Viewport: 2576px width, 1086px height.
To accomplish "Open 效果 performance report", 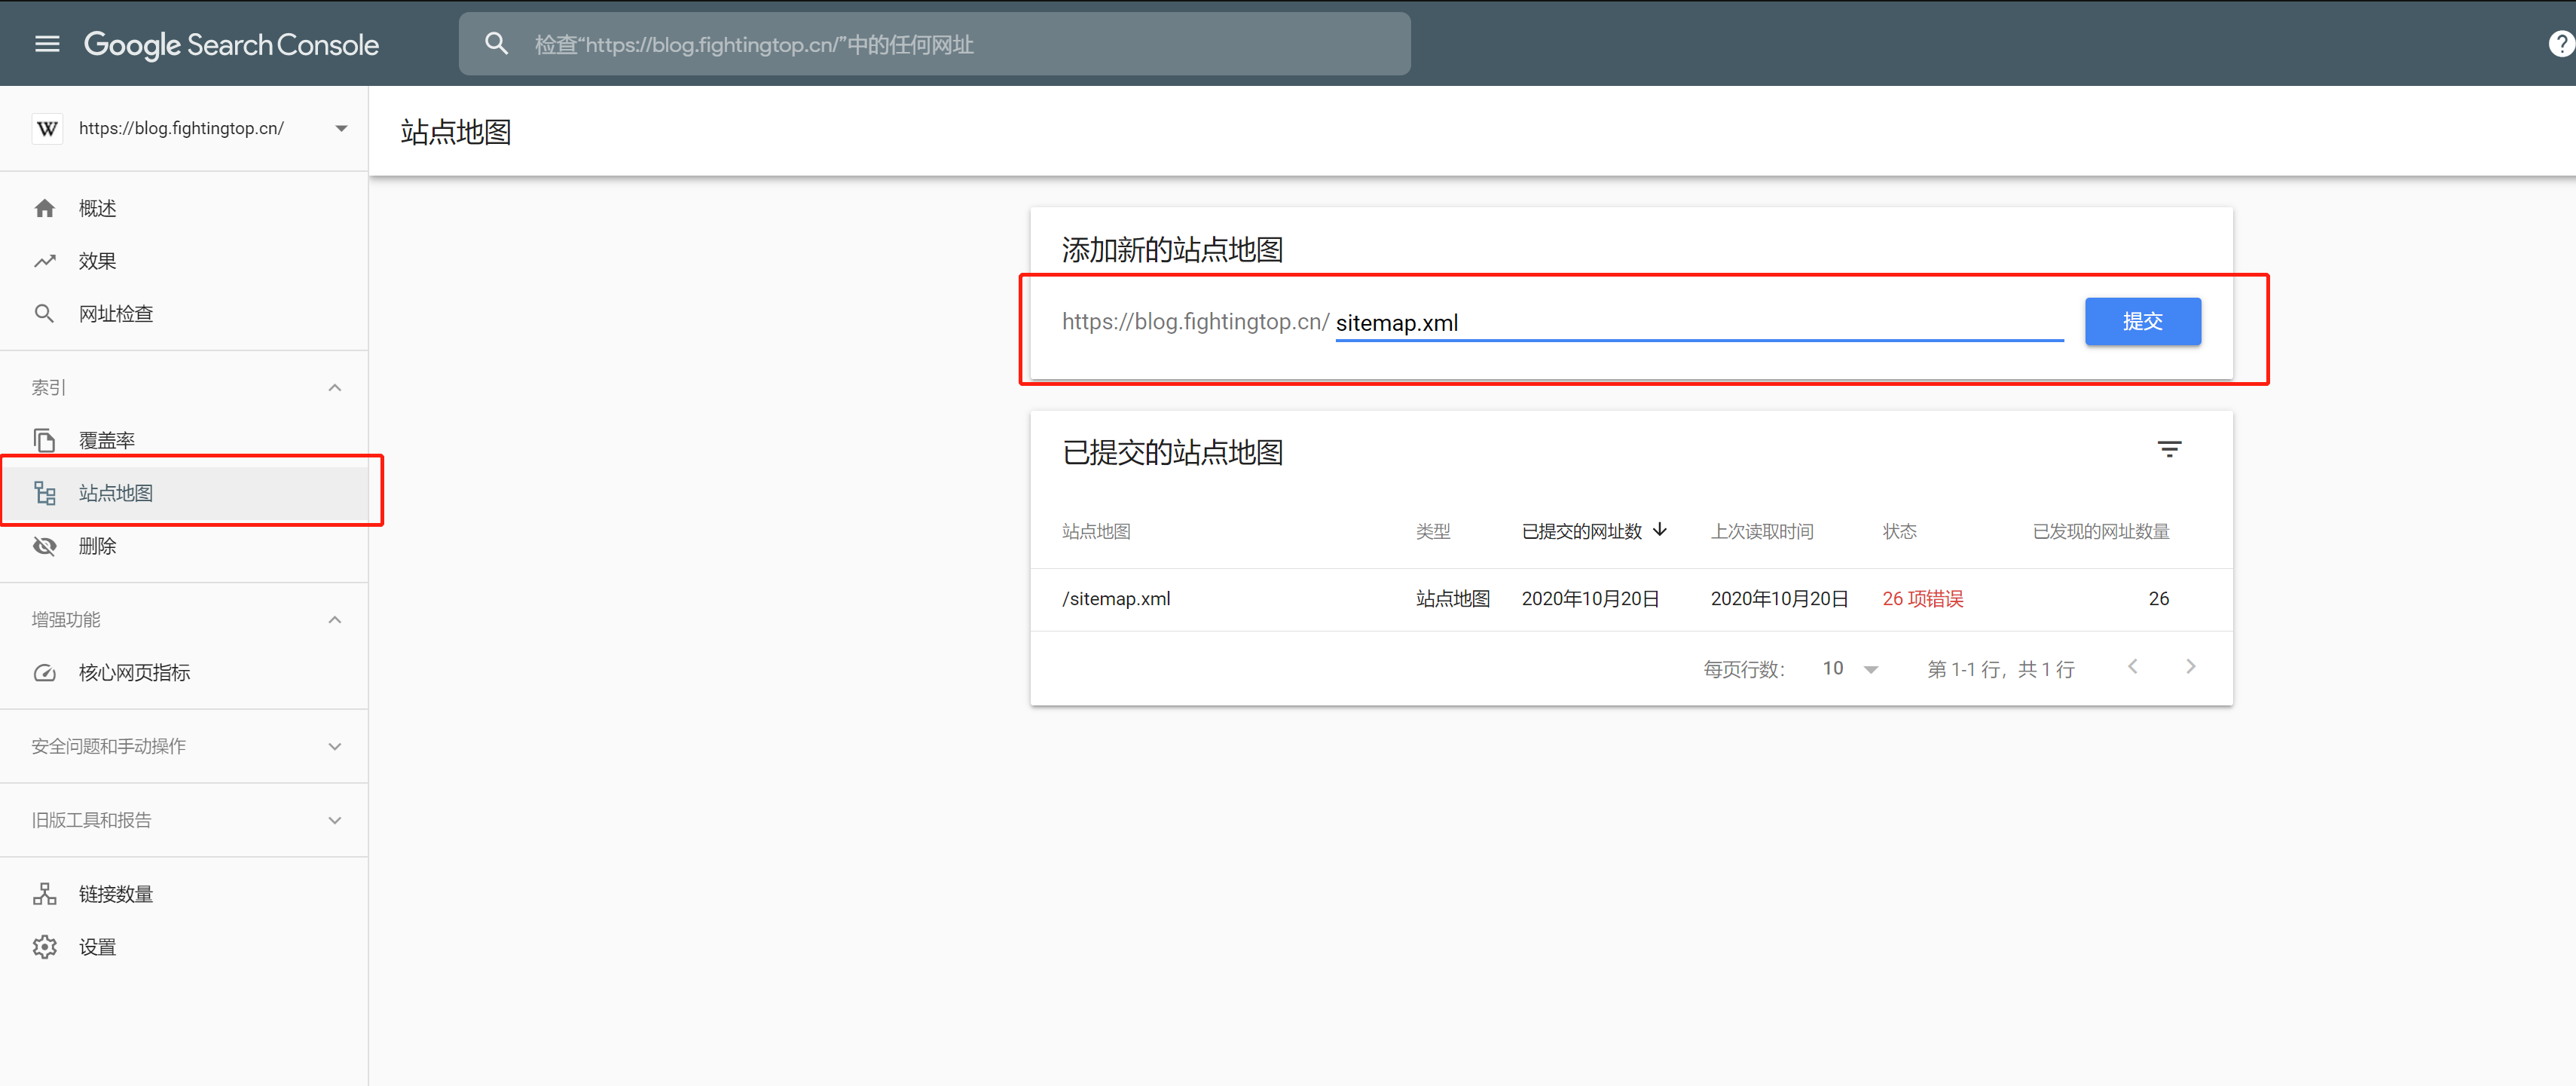I will pyautogui.click(x=184, y=261).
